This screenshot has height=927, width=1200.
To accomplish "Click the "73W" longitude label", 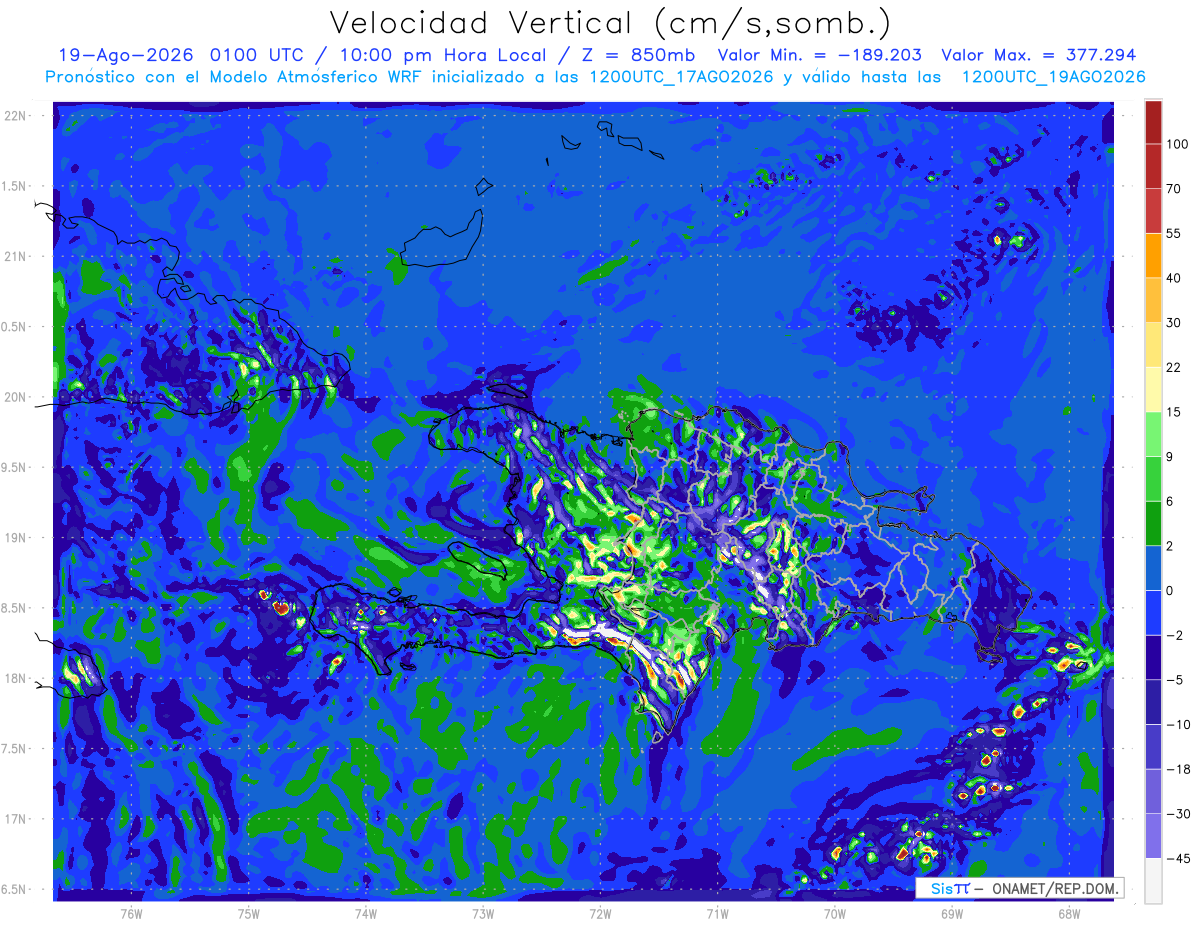I will click(483, 912).
